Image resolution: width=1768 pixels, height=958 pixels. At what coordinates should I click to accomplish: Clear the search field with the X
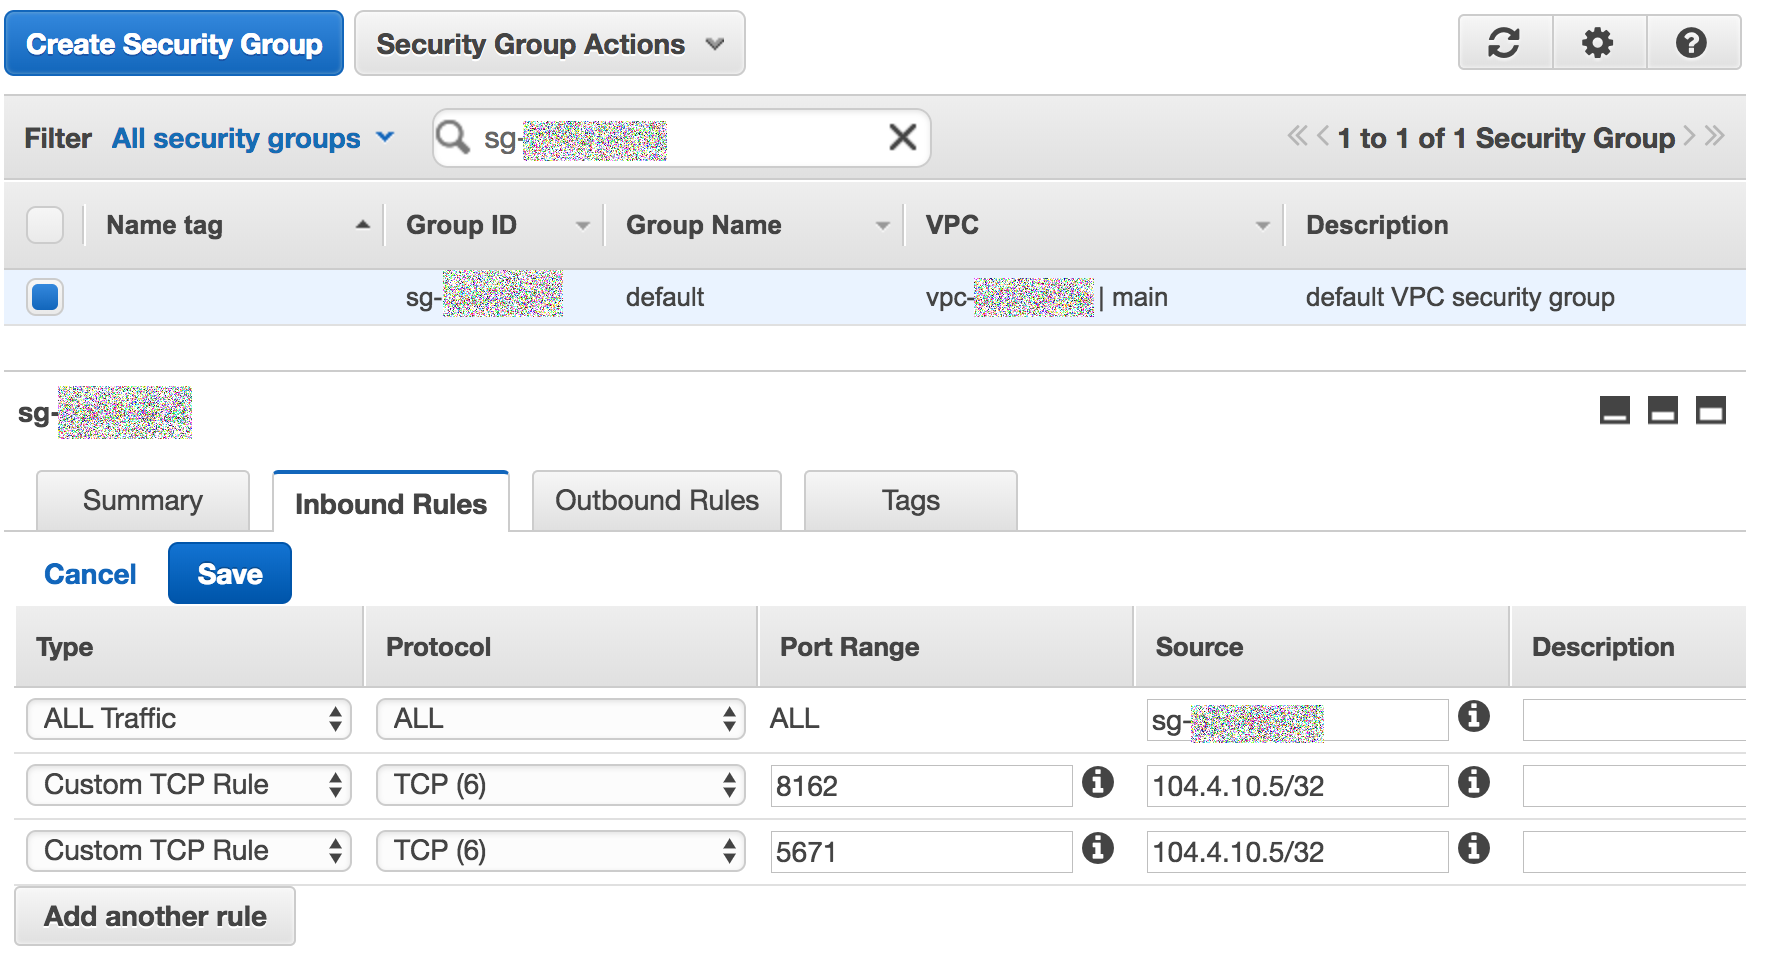pyautogui.click(x=902, y=137)
